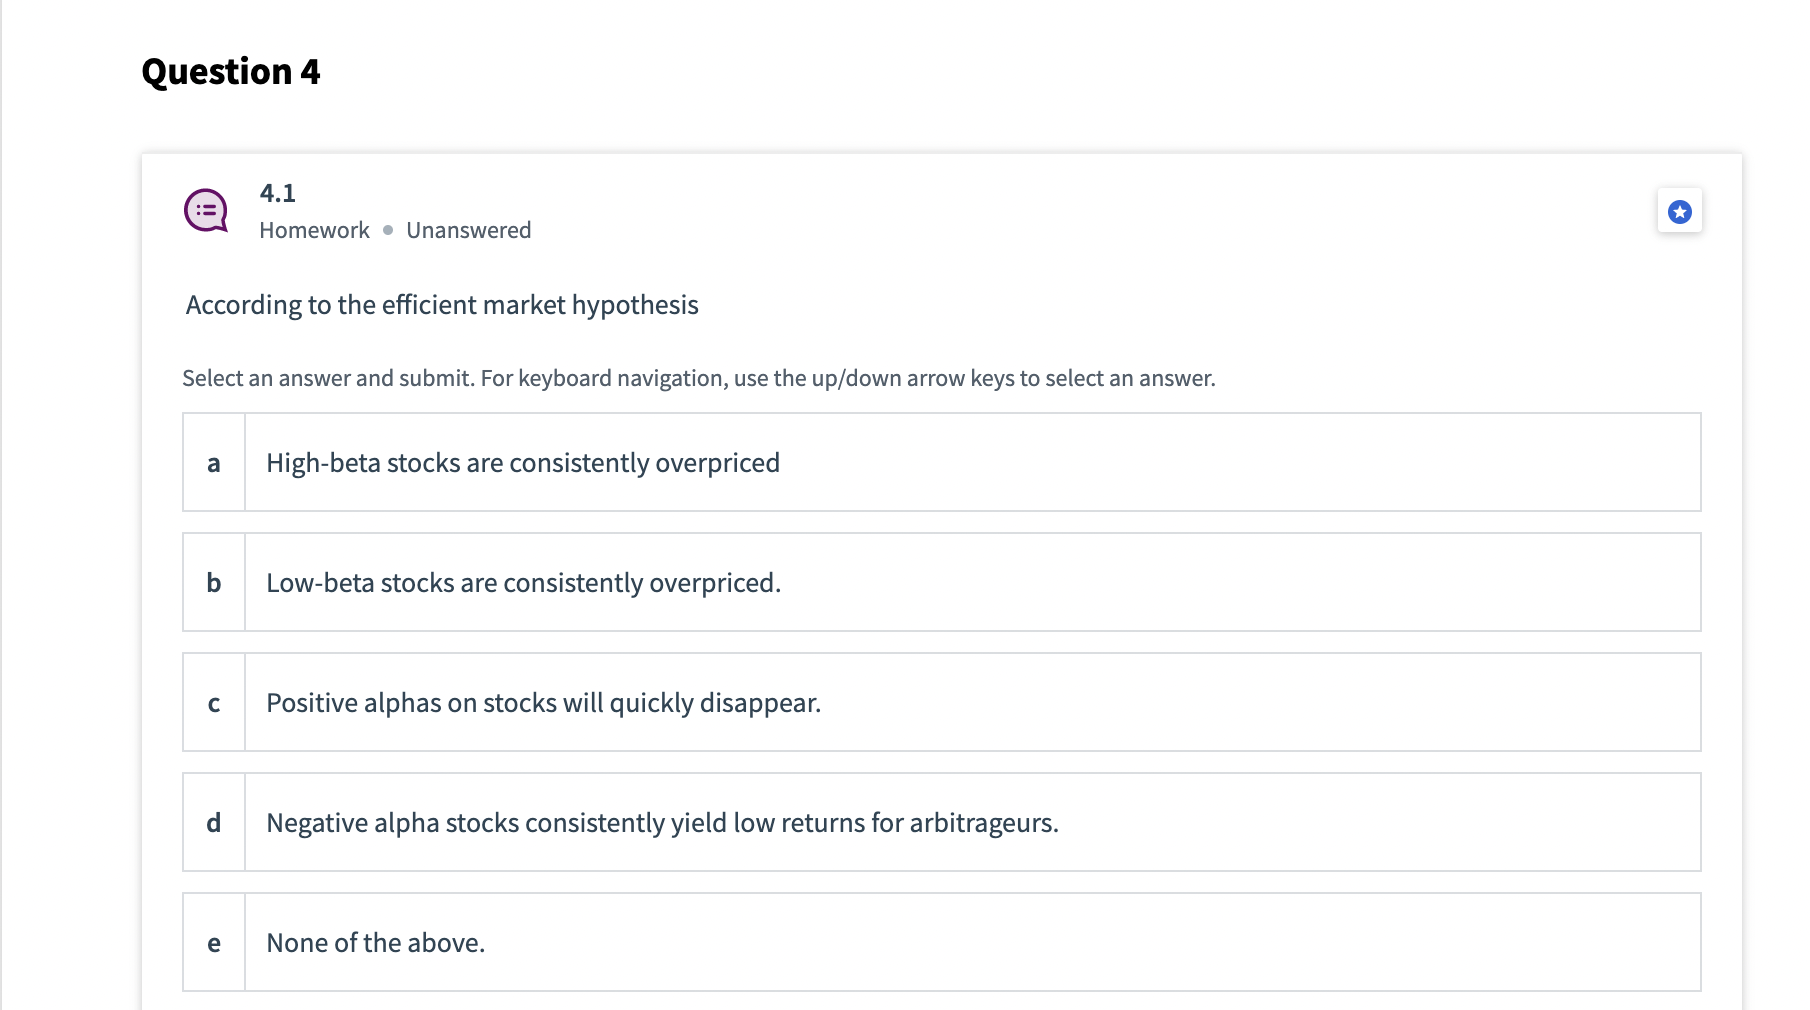Image resolution: width=1810 pixels, height=1010 pixels.
Task: Select the letter 'e' option box
Action: [x=214, y=943]
